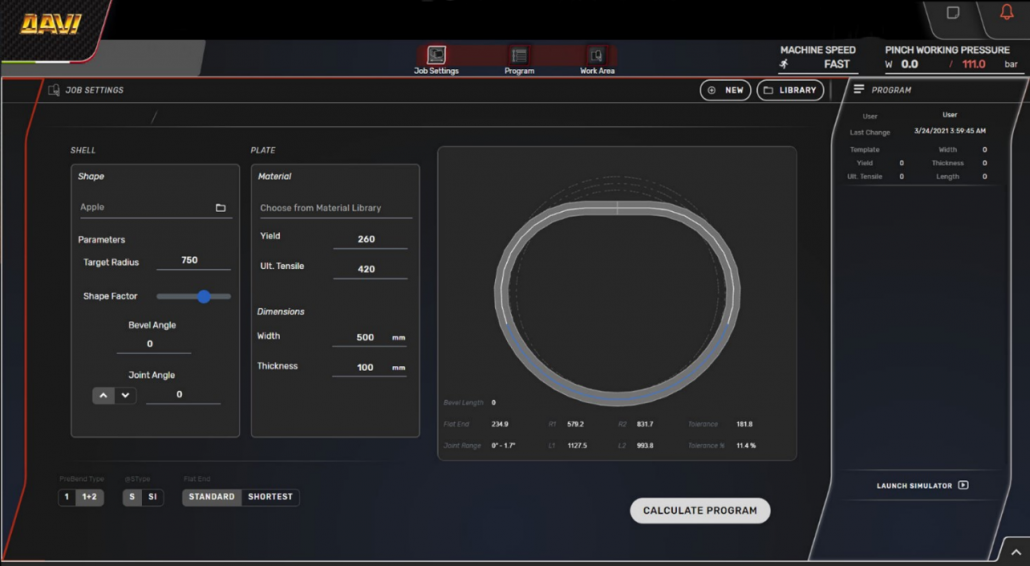
Task: Switch the type toggle to SI
Action: pos(153,497)
